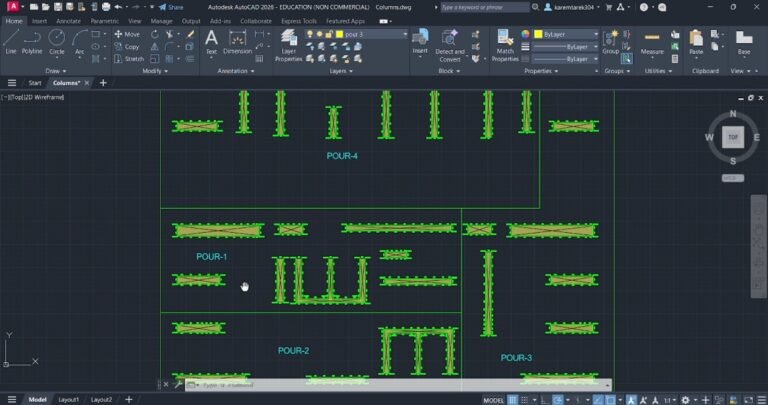Toggle object snap in status bar
The width and height of the screenshot is (768, 405).
click(611, 400)
